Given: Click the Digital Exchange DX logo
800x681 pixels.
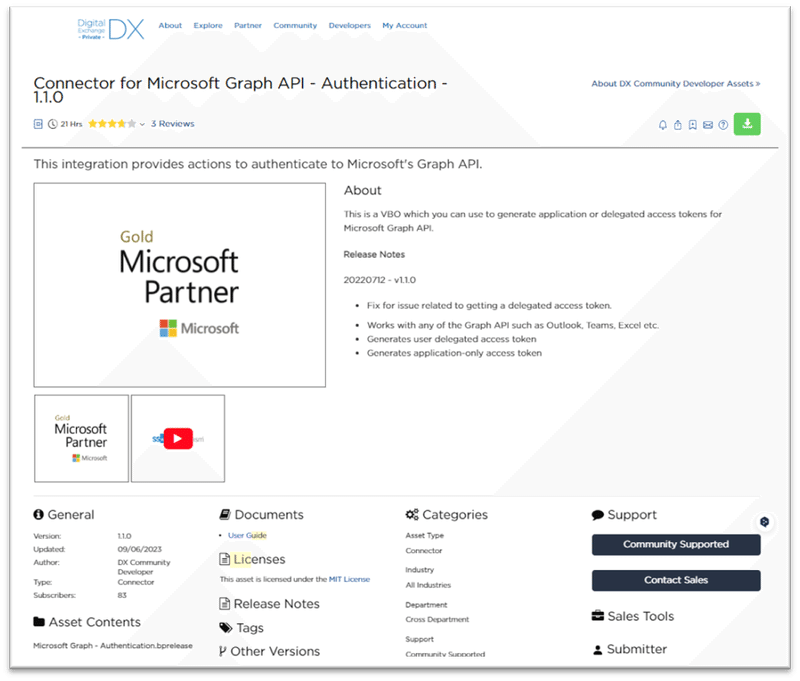Looking at the screenshot, I should pyautogui.click(x=110, y=29).
